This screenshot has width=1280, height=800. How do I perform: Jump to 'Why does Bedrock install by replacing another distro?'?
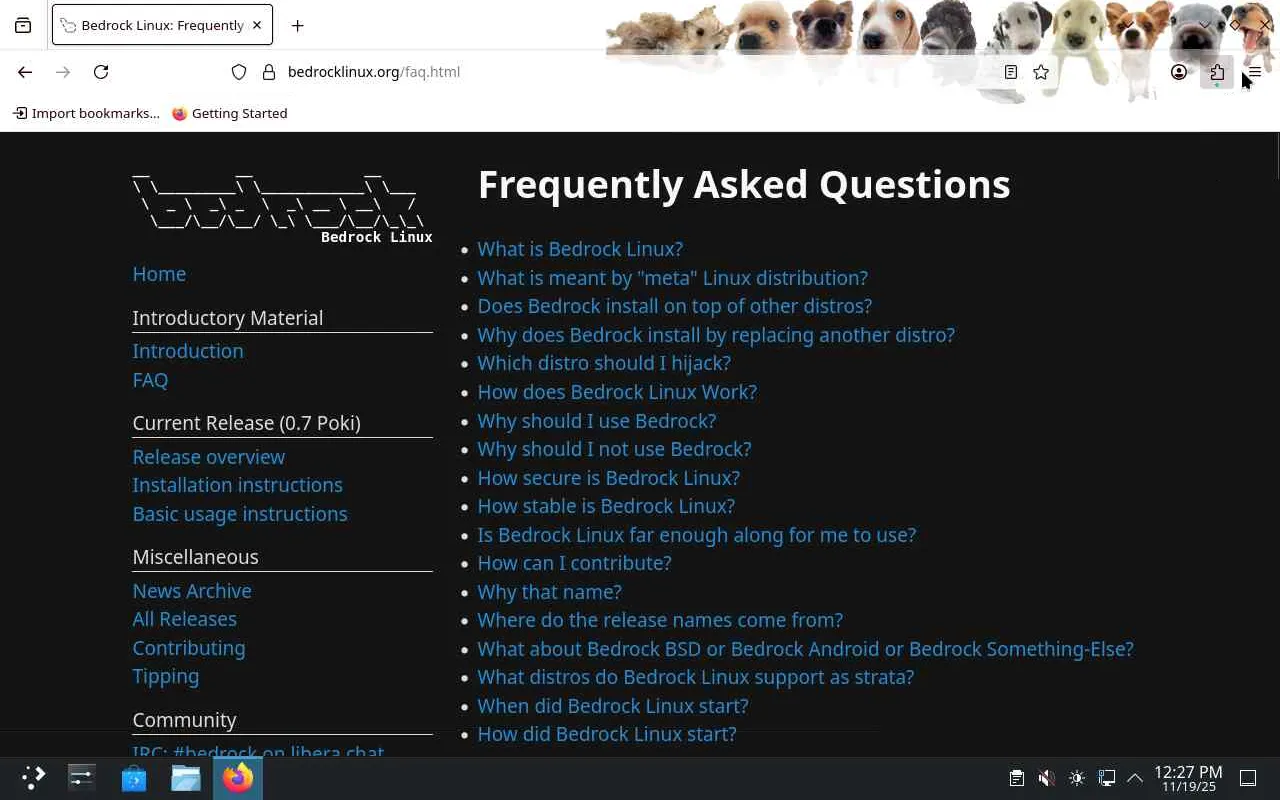click(x=716, y=335)
